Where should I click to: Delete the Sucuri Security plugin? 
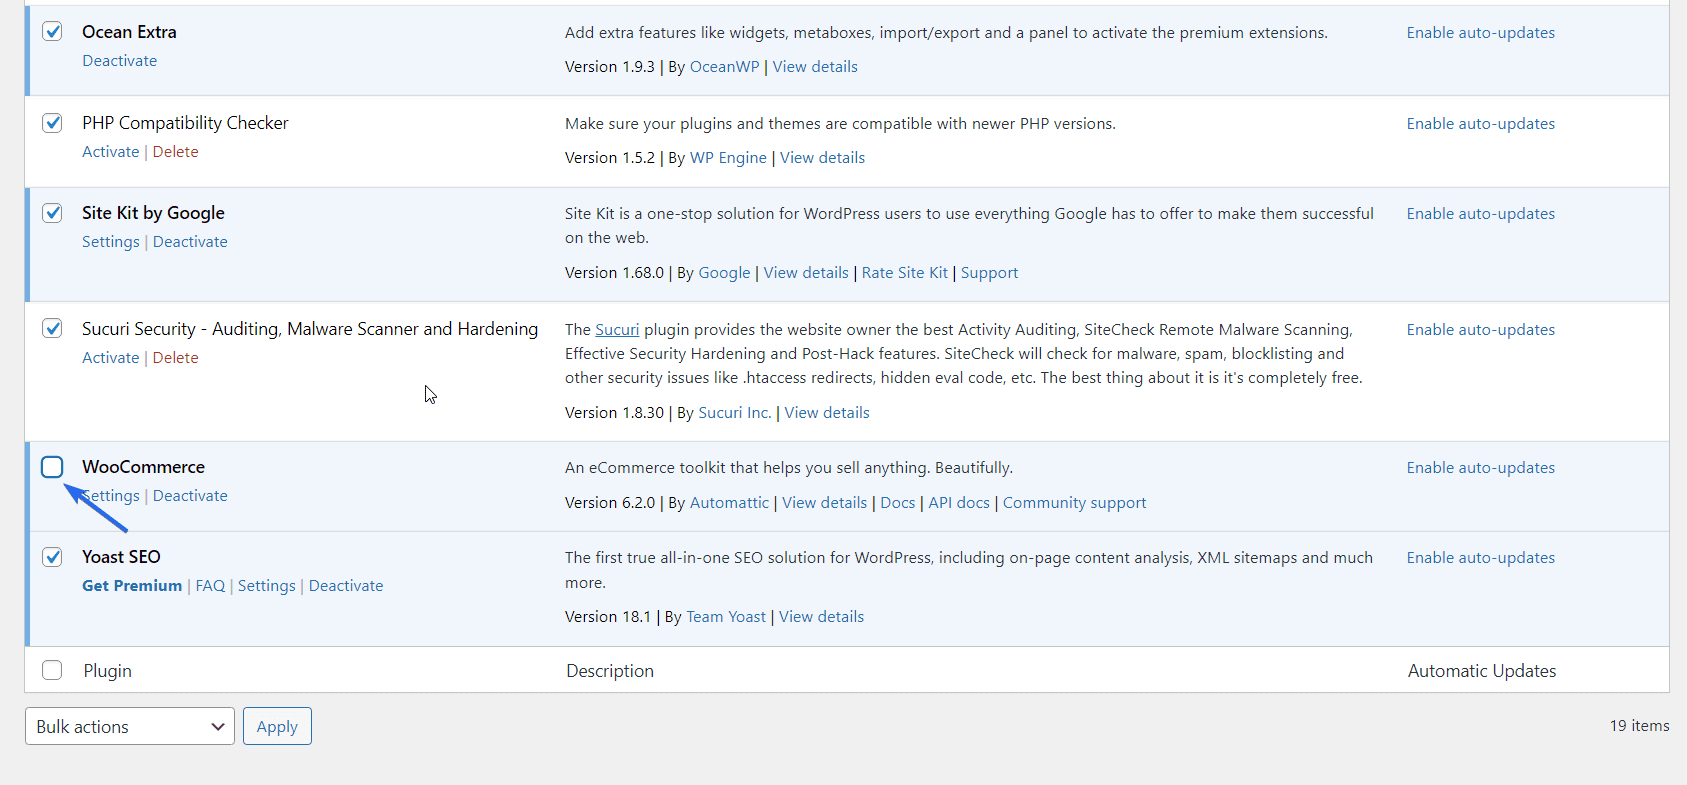[x=175, y=358]
